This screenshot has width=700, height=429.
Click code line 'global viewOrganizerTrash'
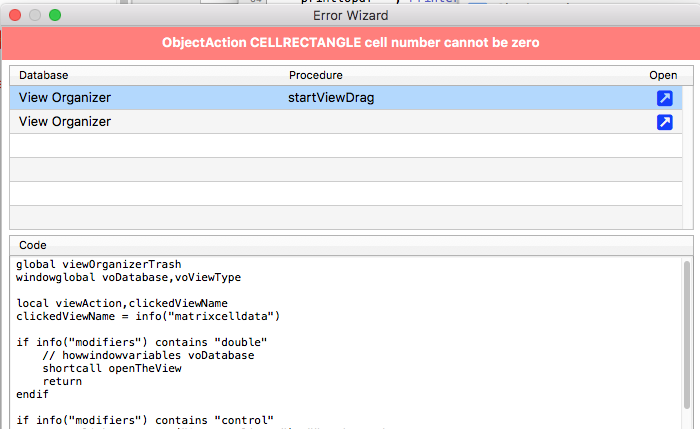(x=99, y=264)
